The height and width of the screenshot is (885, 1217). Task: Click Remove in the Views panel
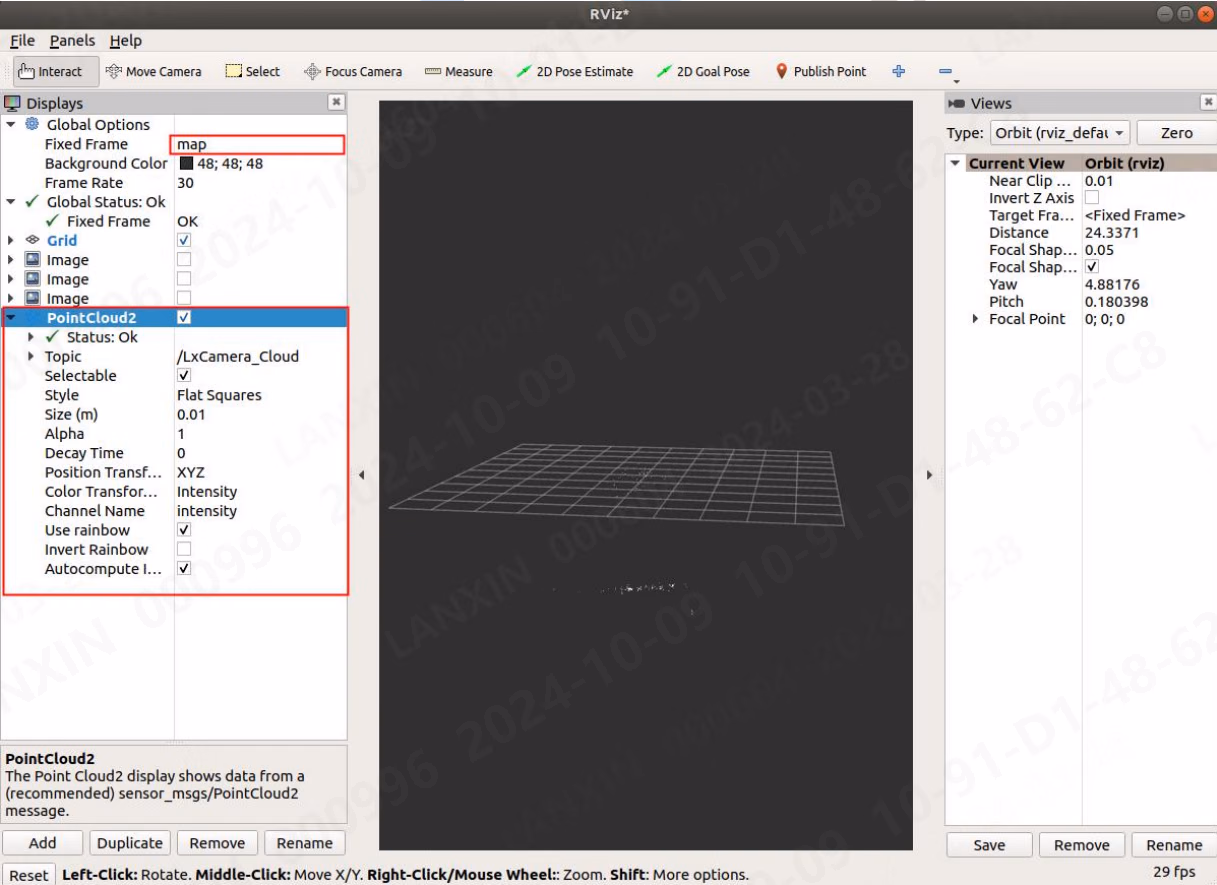click(1082, 845)
